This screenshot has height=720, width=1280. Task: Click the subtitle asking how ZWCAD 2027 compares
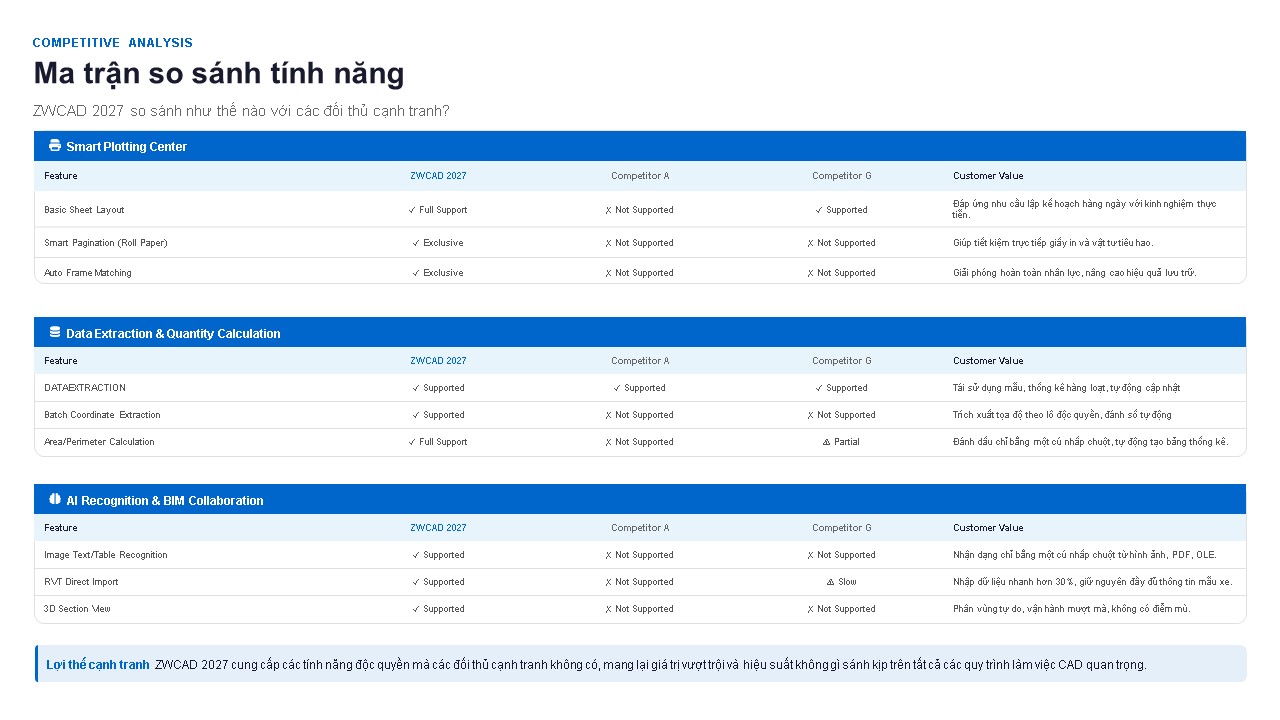pos(241,111)
